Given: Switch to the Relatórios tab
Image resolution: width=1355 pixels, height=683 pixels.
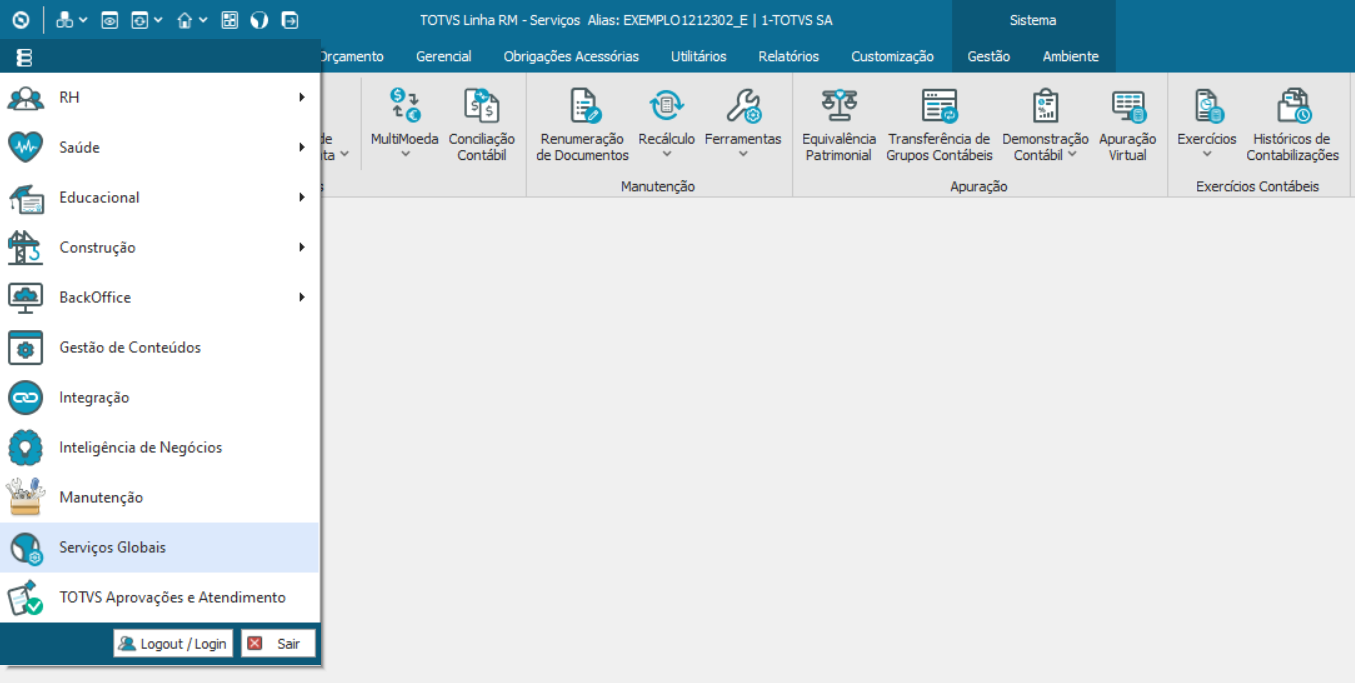Looking at the screenshot, I should coord(789,56).
